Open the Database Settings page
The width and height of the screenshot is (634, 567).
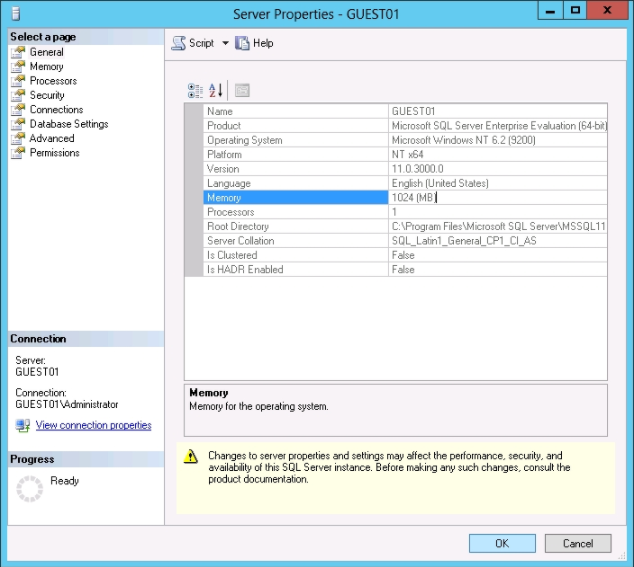click(x=69, y=124)
